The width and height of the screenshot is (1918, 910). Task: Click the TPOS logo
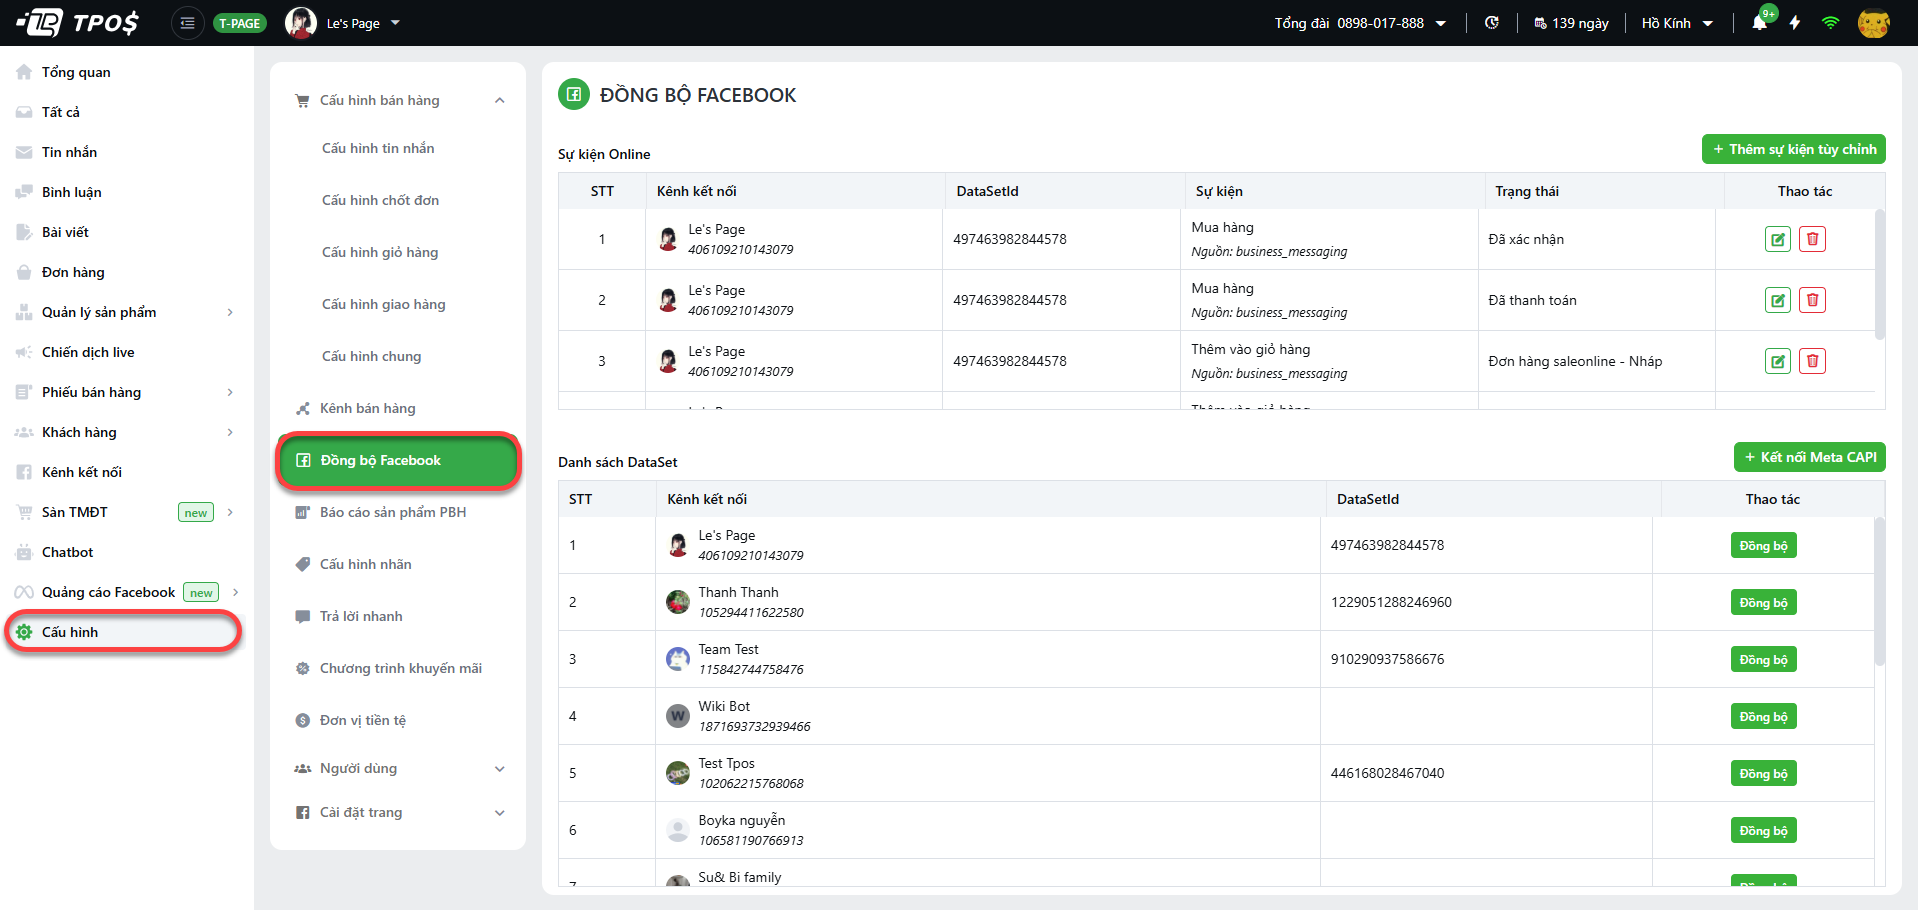[77, 22]
